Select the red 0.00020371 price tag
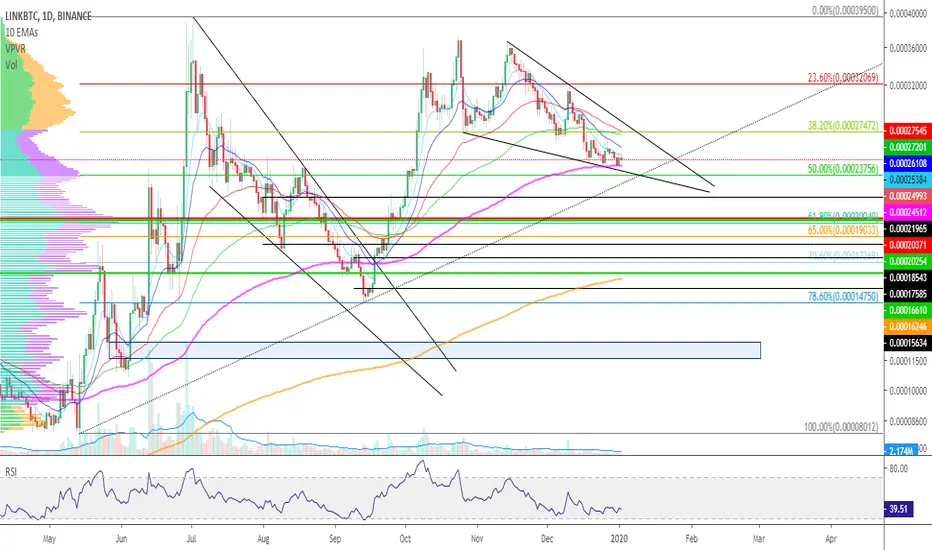The width and height of the screenshot is (932, 550). coord(908,245)
